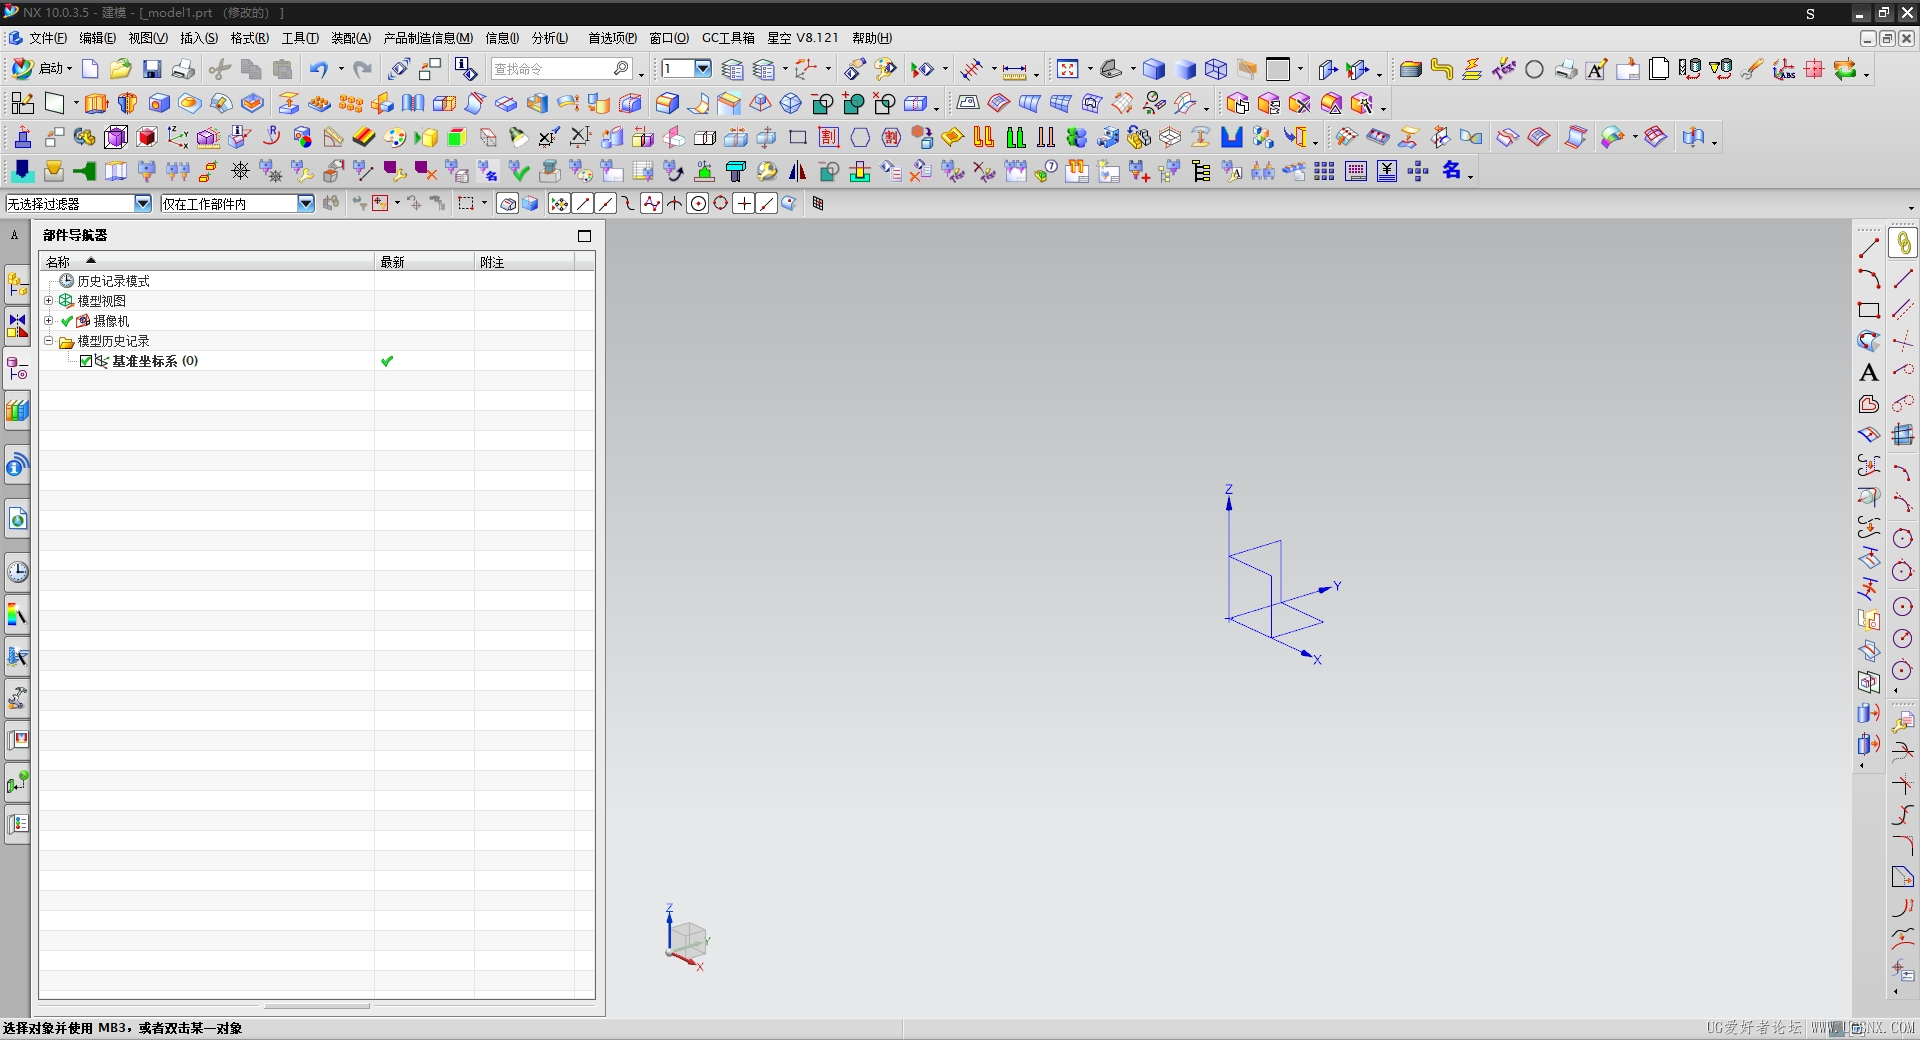Open the 插入(S) menu
Viewport: 1920px width, 1040px height.
coord(198,38)
